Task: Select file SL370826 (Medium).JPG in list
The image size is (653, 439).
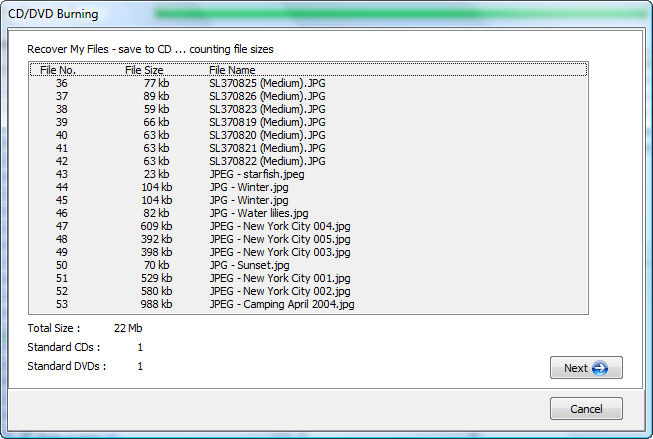Action: (267, 96)
